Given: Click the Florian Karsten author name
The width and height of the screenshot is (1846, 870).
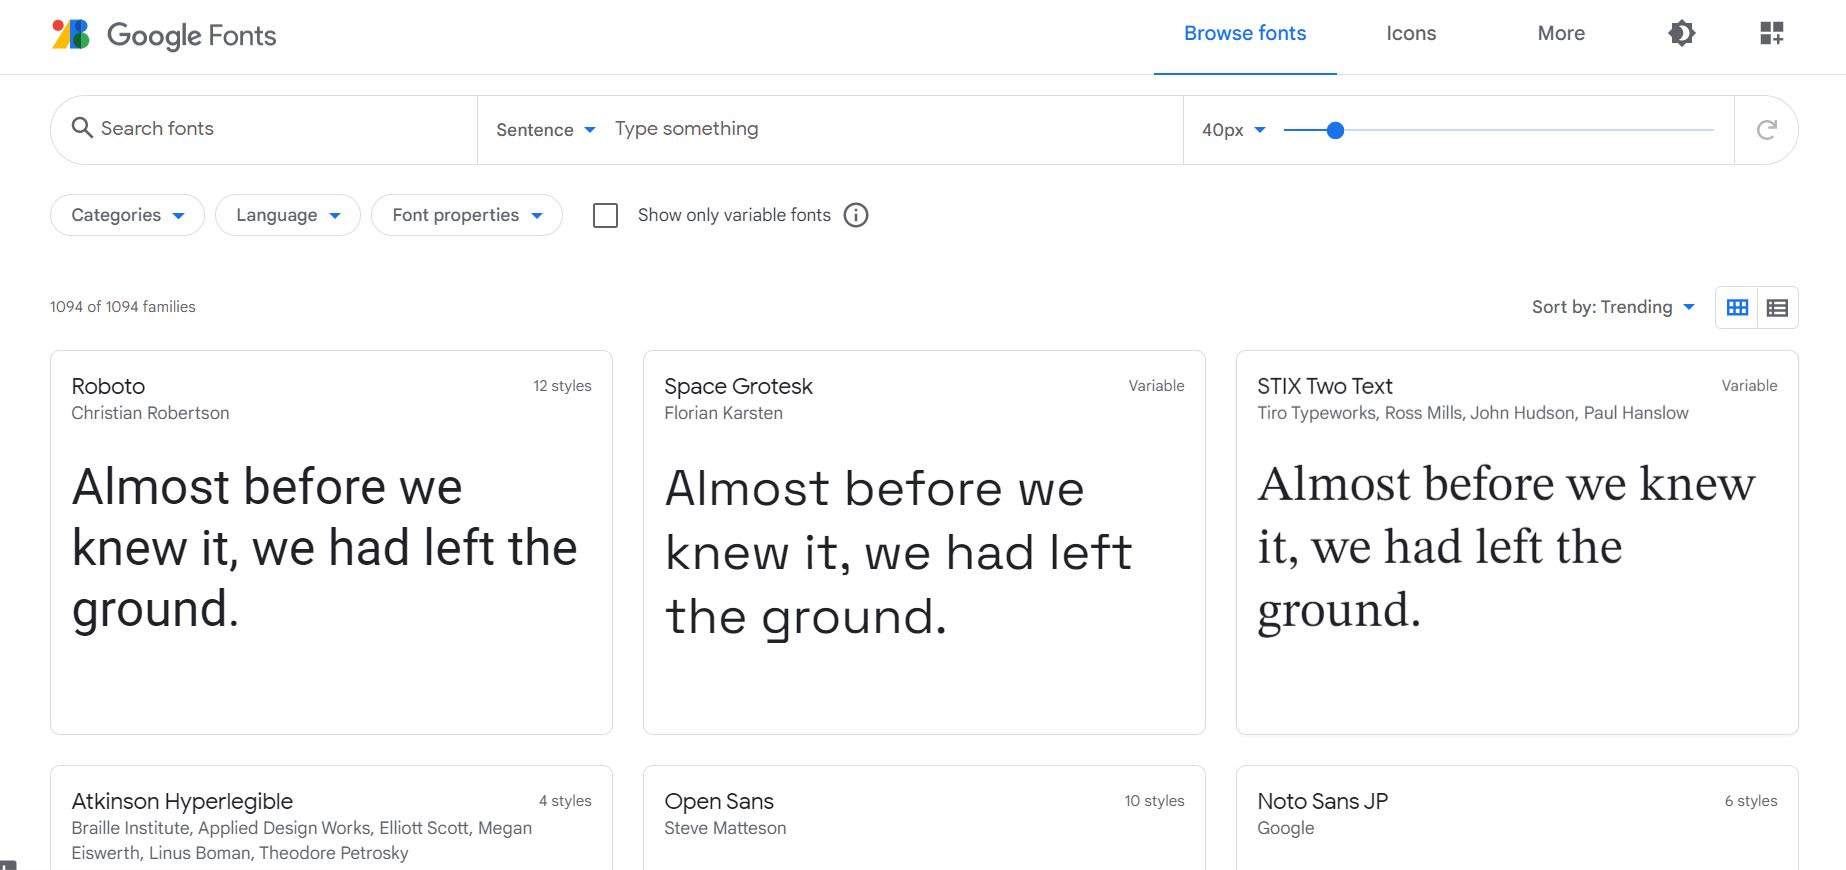Looking at the screenshot, I should coord(723,413).
